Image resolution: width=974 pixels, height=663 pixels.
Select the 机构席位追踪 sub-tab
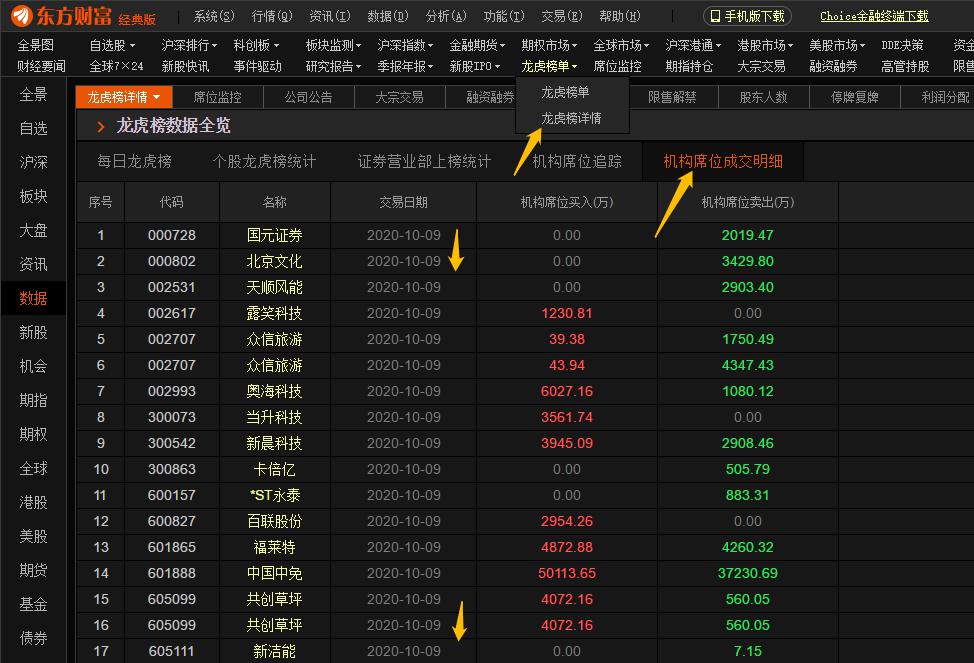click(581, 160)
